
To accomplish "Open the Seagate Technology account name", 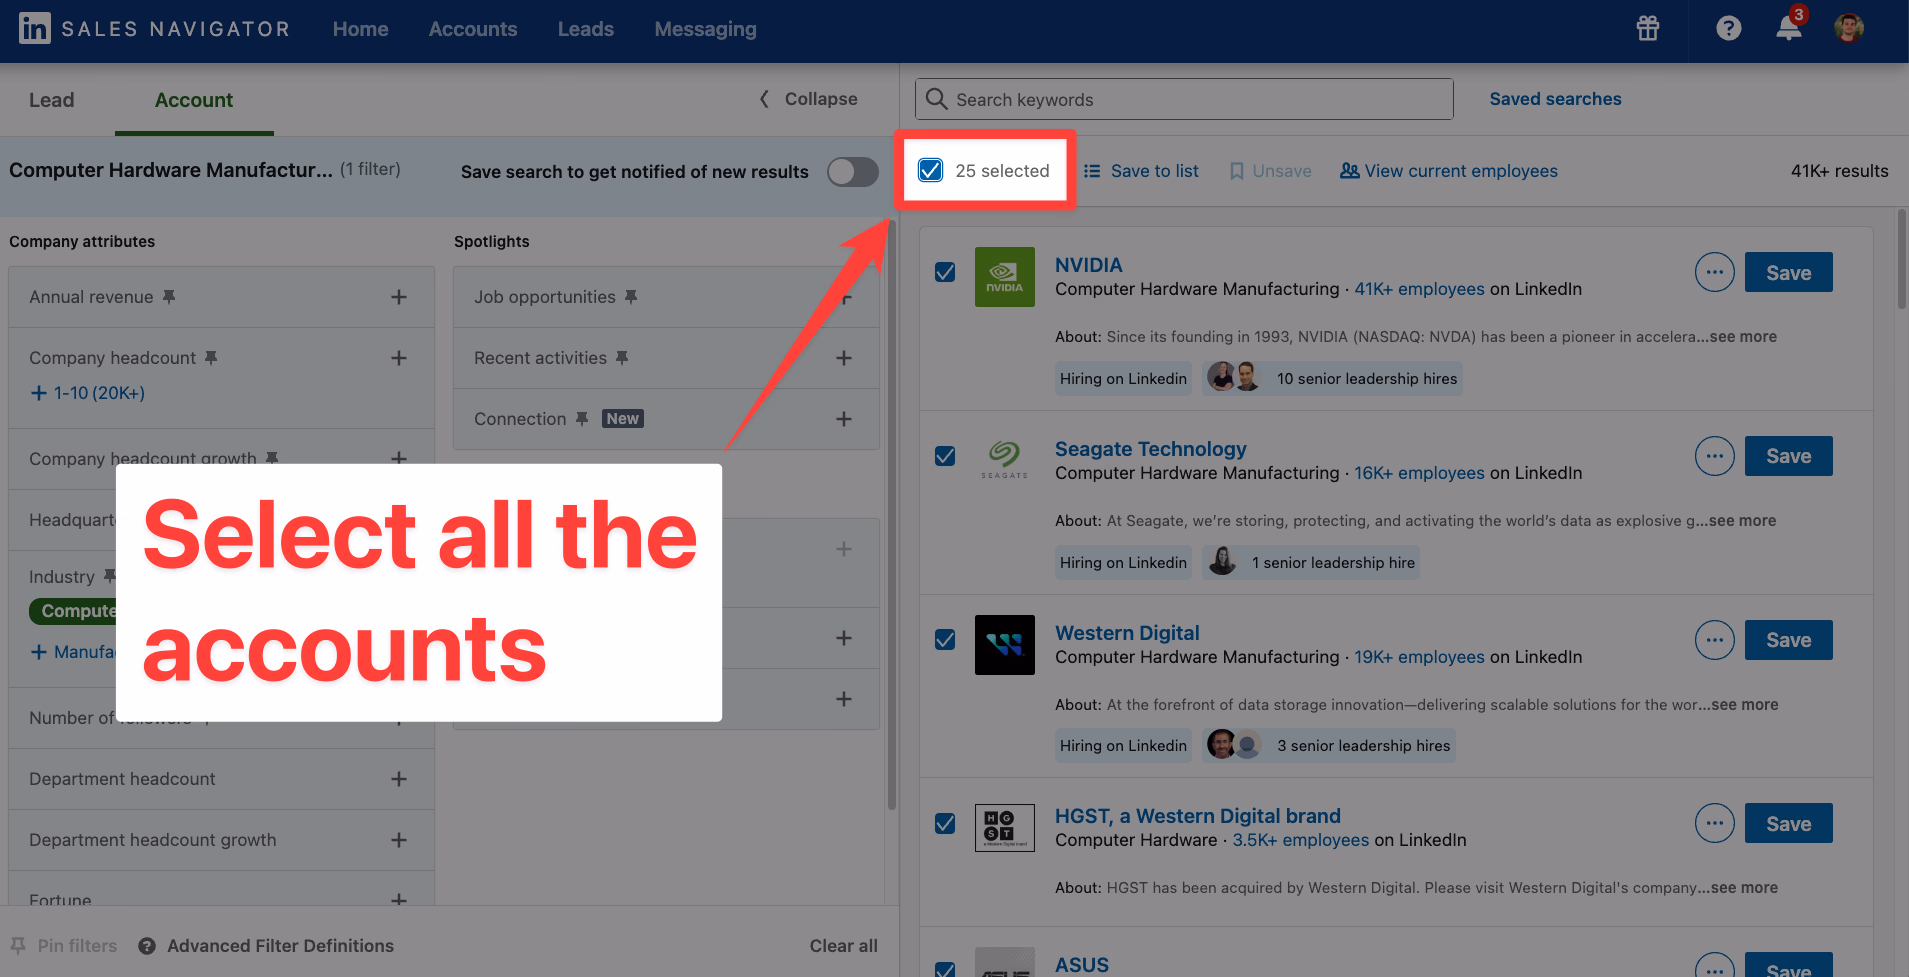I will 1151,449.
